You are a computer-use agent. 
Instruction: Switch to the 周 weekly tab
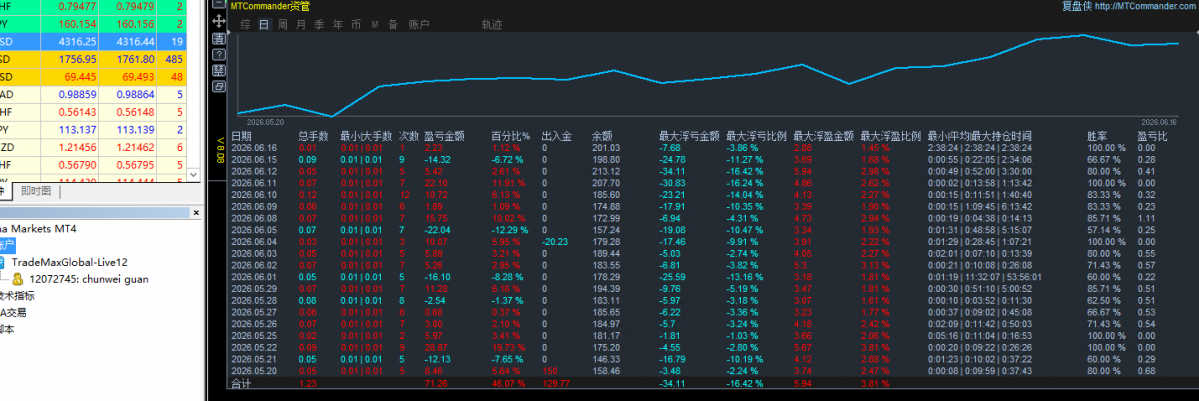282,24
